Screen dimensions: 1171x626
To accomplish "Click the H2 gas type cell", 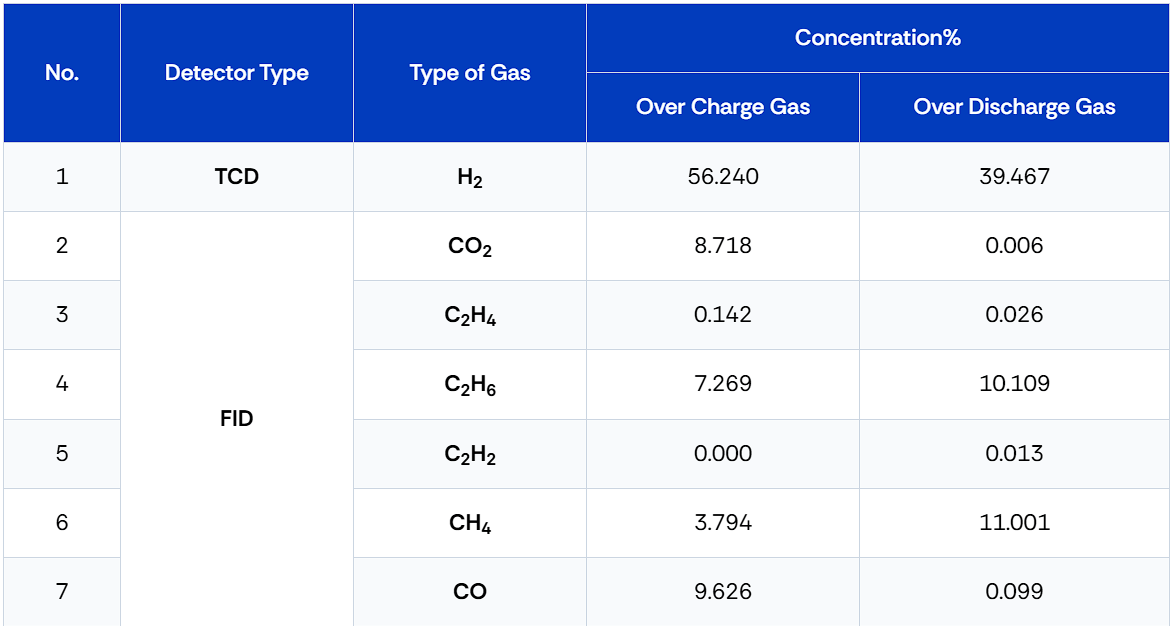I will click(470, 177).
